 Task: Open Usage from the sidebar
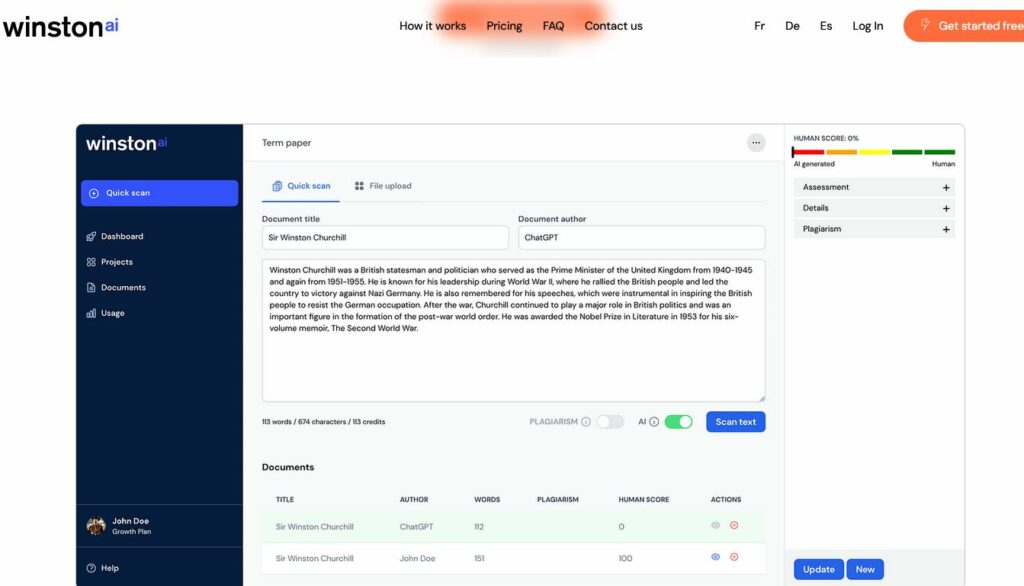pos(105,313)
